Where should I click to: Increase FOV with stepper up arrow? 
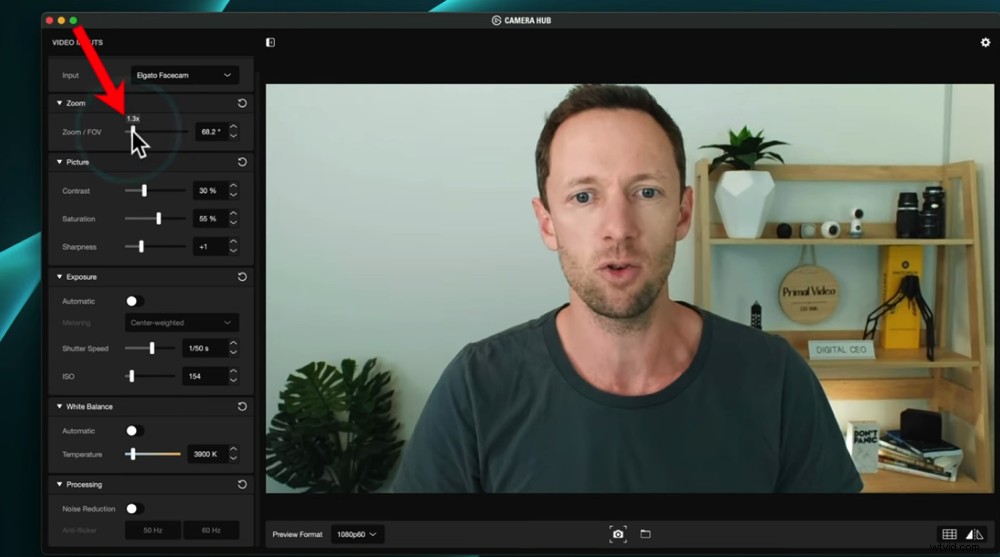click(233, 127)
